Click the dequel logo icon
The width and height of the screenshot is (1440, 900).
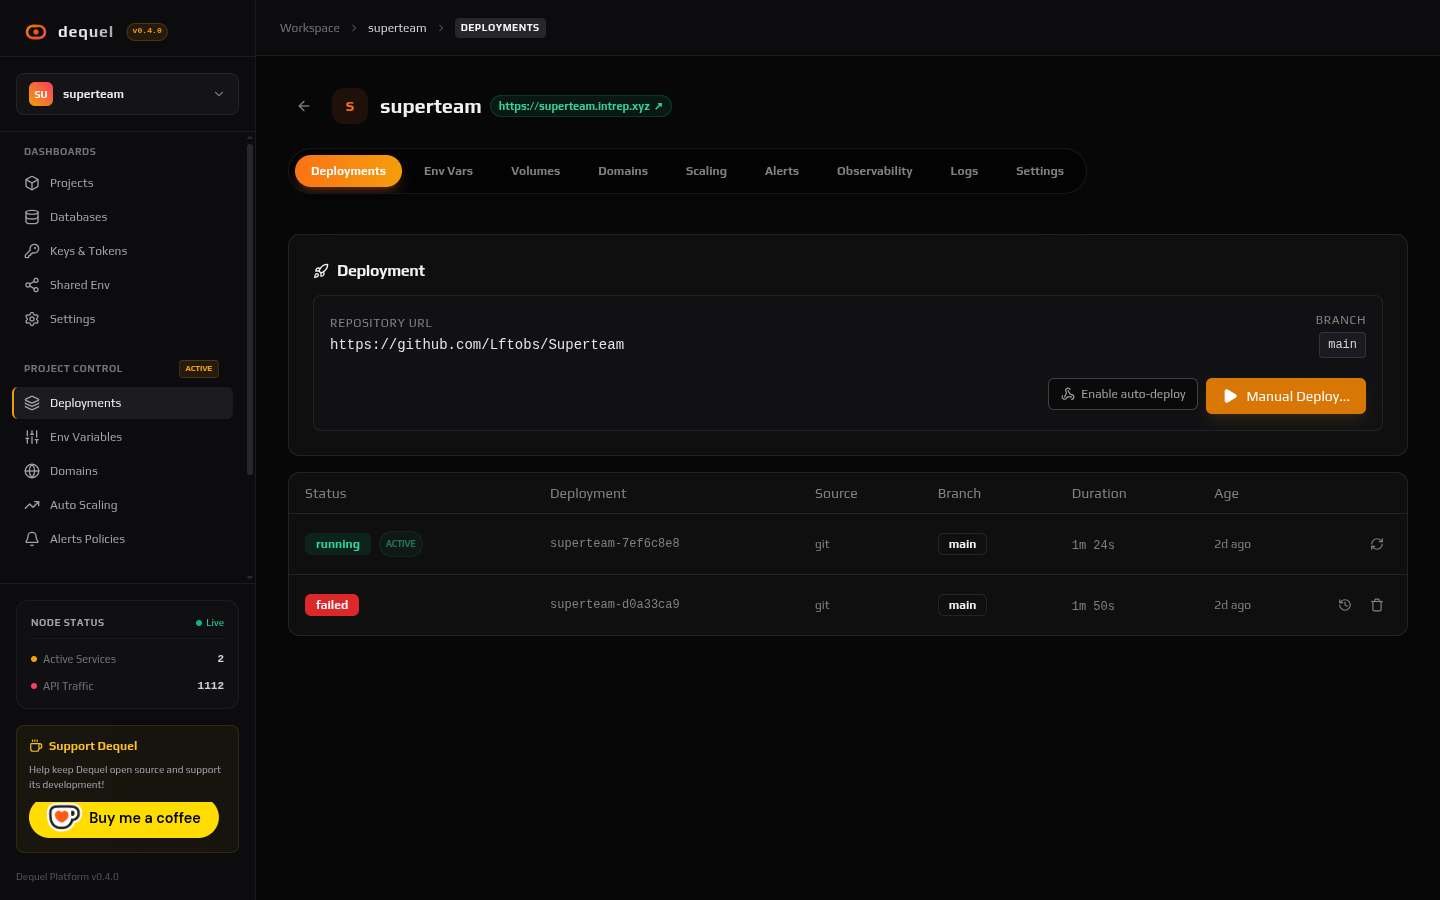[36, 32]
